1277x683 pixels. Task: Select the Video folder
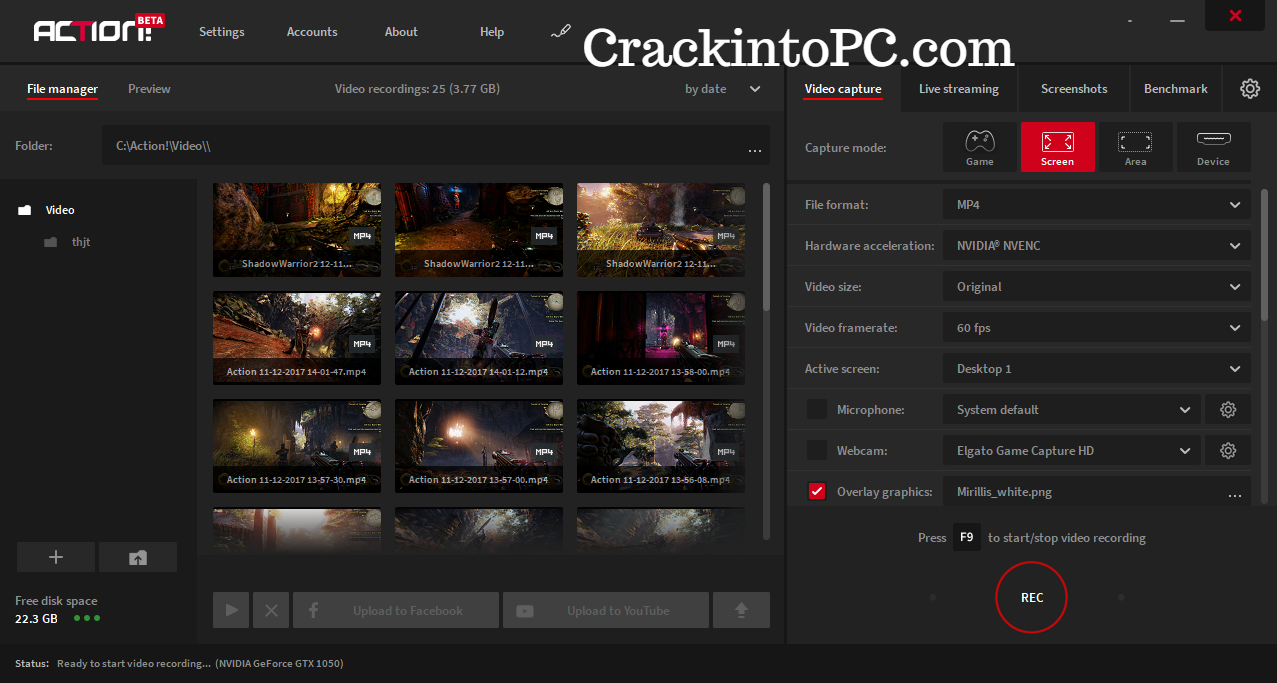47,210
